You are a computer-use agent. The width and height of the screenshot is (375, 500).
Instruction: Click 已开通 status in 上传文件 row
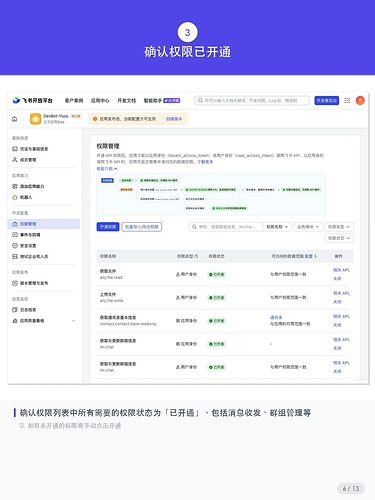point(217,298)
